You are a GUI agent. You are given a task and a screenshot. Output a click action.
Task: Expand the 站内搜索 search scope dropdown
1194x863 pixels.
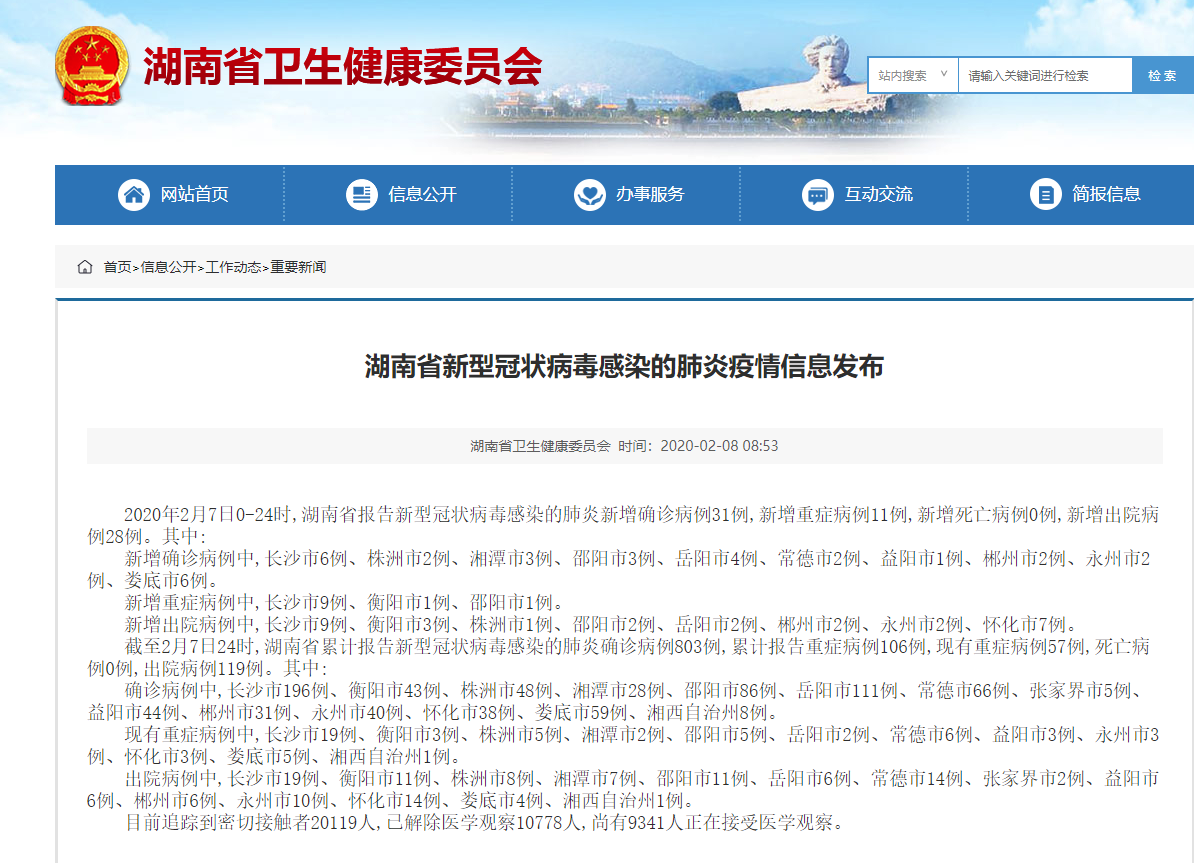pyautogui.click(x=912, y=75)
